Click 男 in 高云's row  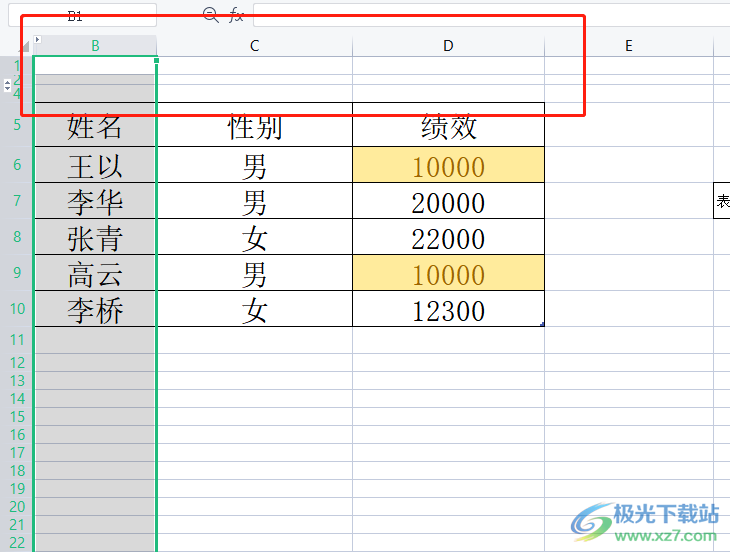coord(255,273)
